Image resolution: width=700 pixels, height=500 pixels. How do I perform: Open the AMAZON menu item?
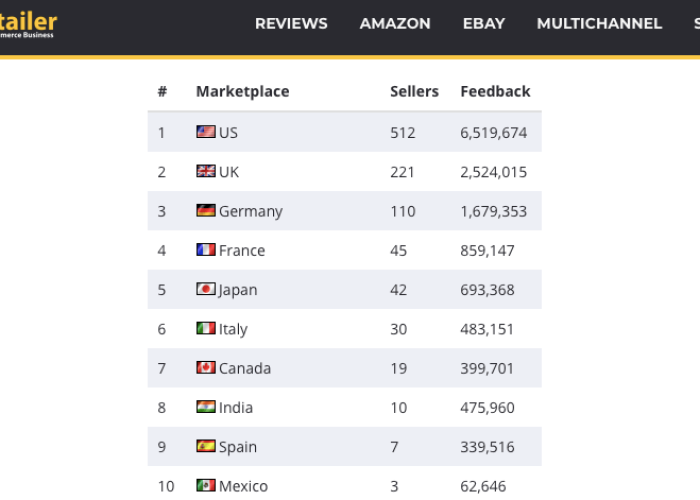pos(395,24)
